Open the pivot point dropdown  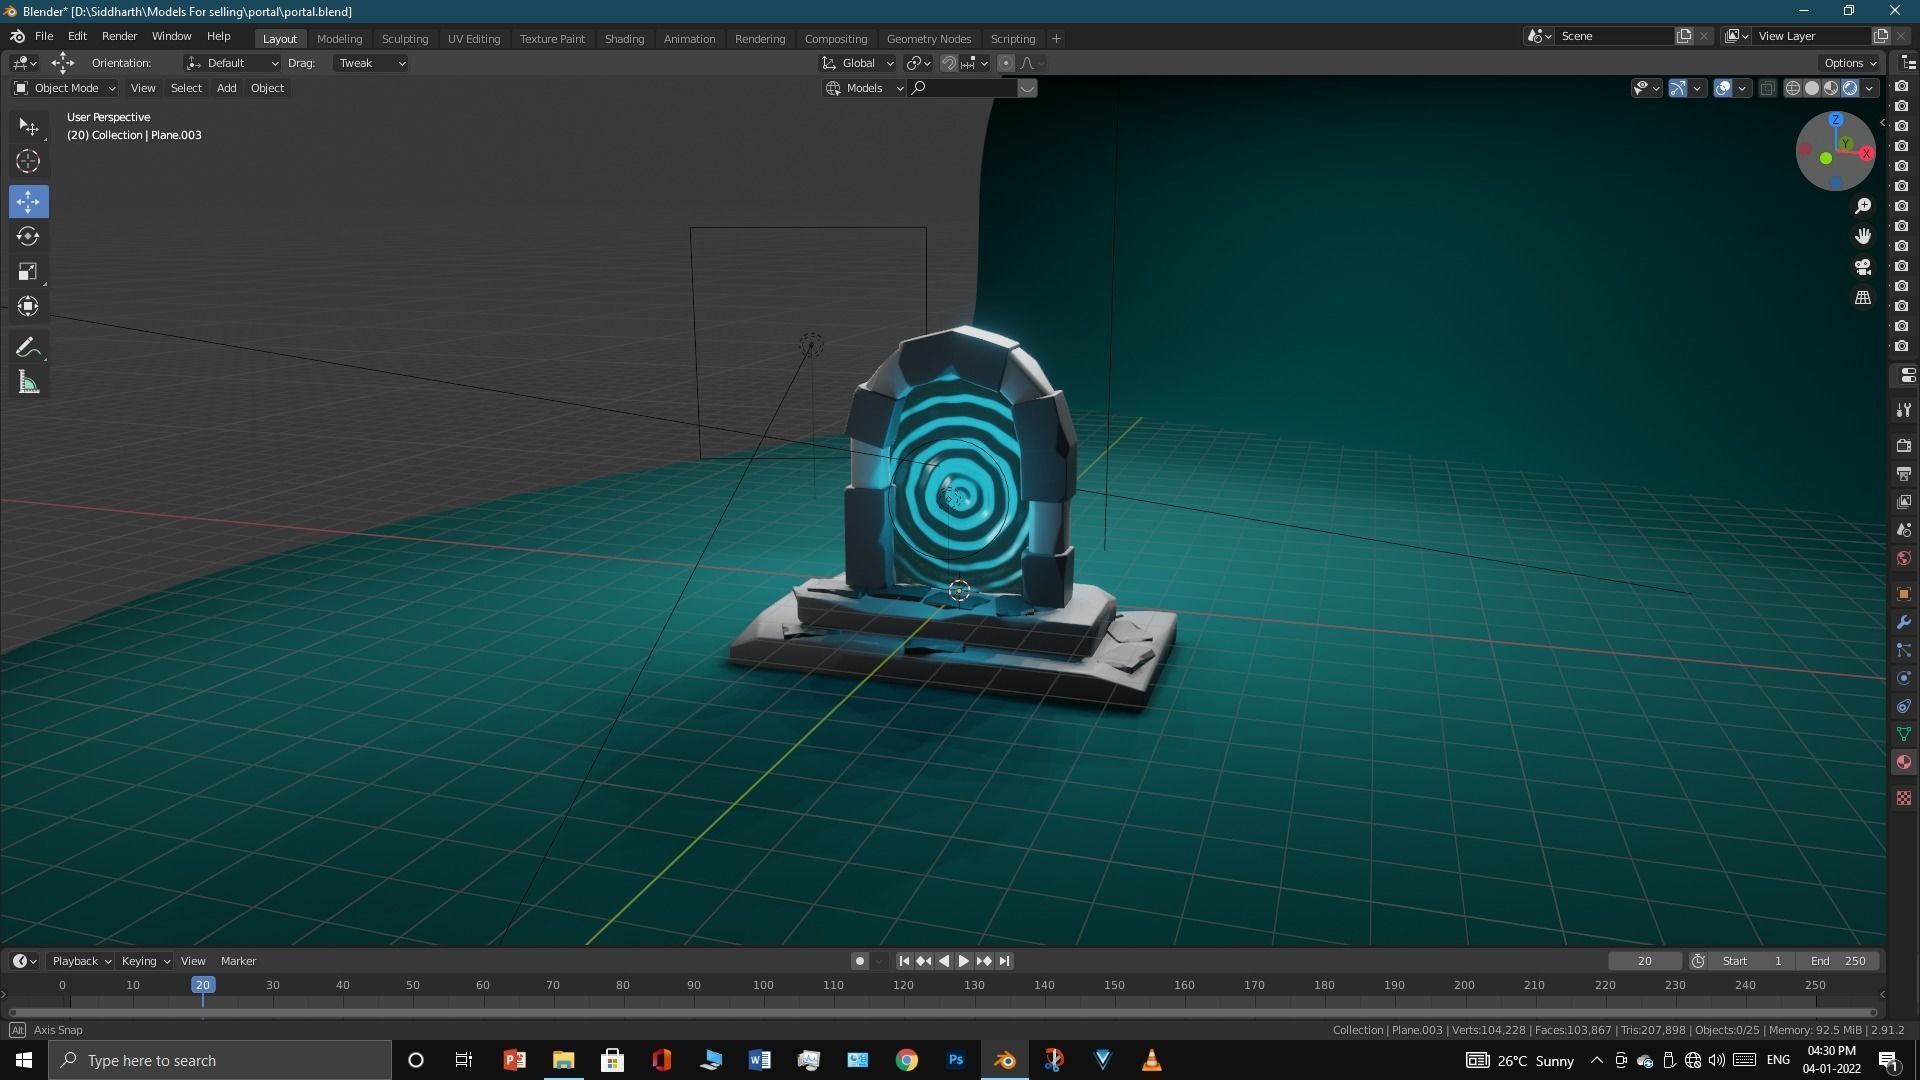pyautogui.click(x=918, y=63)
